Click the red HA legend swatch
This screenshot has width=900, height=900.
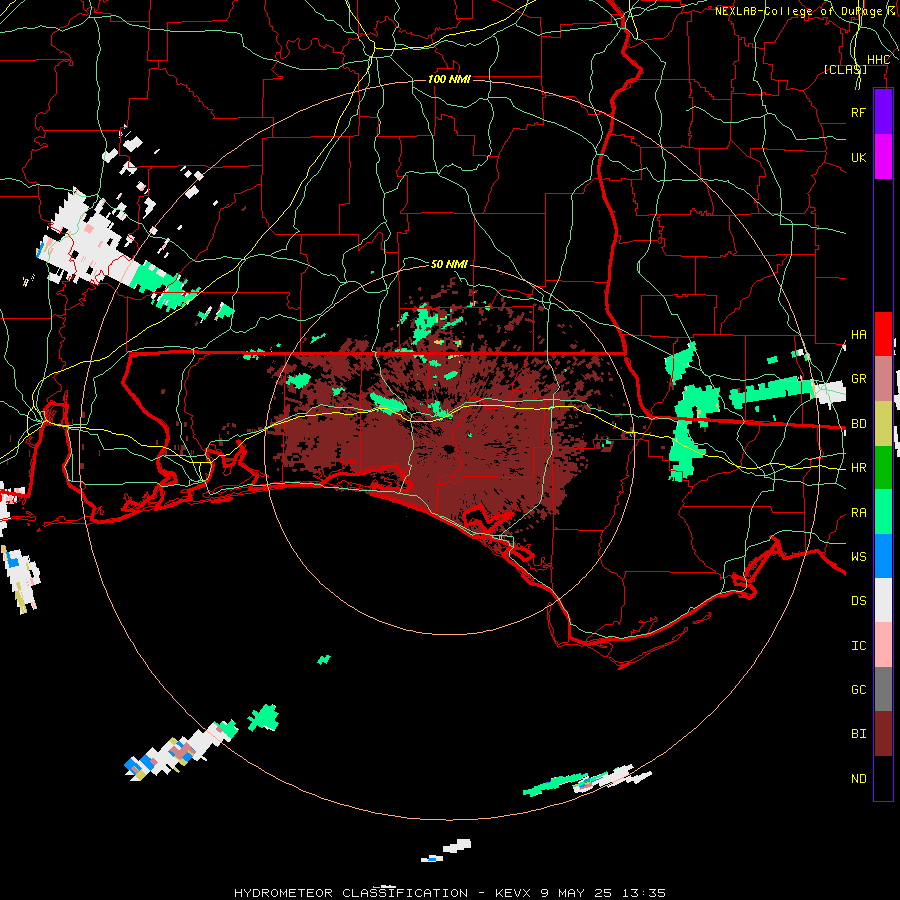tap(883, 334)
